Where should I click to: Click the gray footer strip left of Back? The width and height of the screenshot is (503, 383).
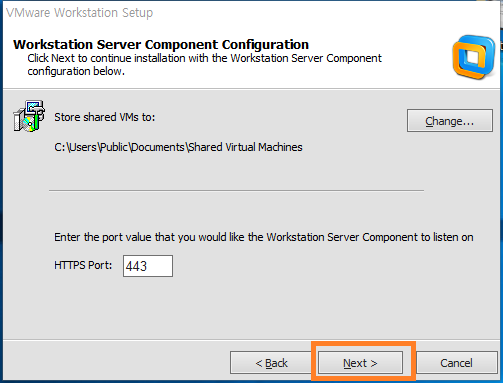(117, 362)
